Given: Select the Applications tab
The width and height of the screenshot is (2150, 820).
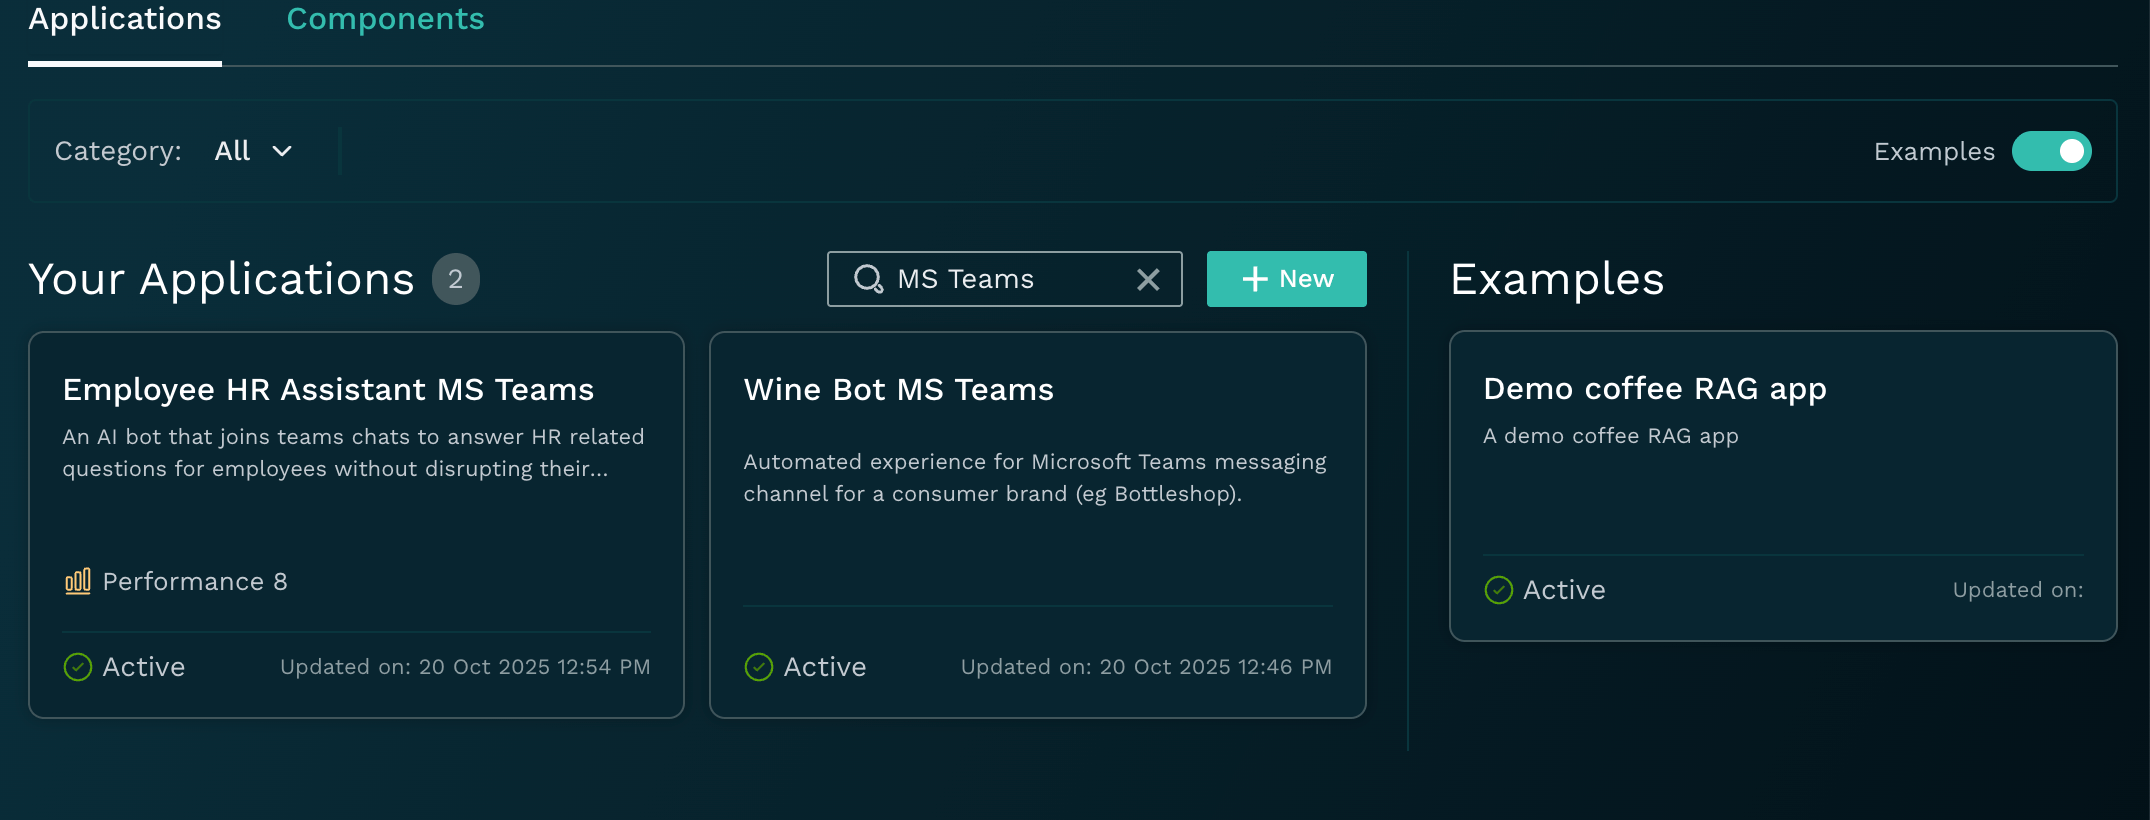Looking at the screenshot, I should pyautogui.click(x=125, y=19).
